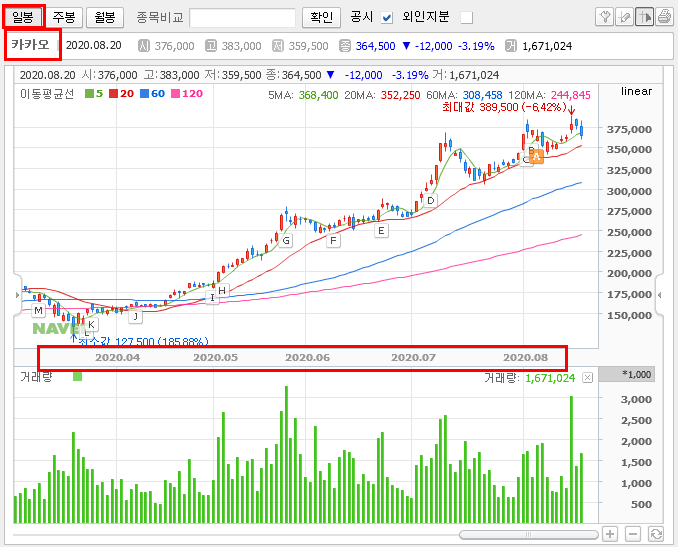Click green volume value 1,671,024
678x547 pixels.
tap(550, 378)
